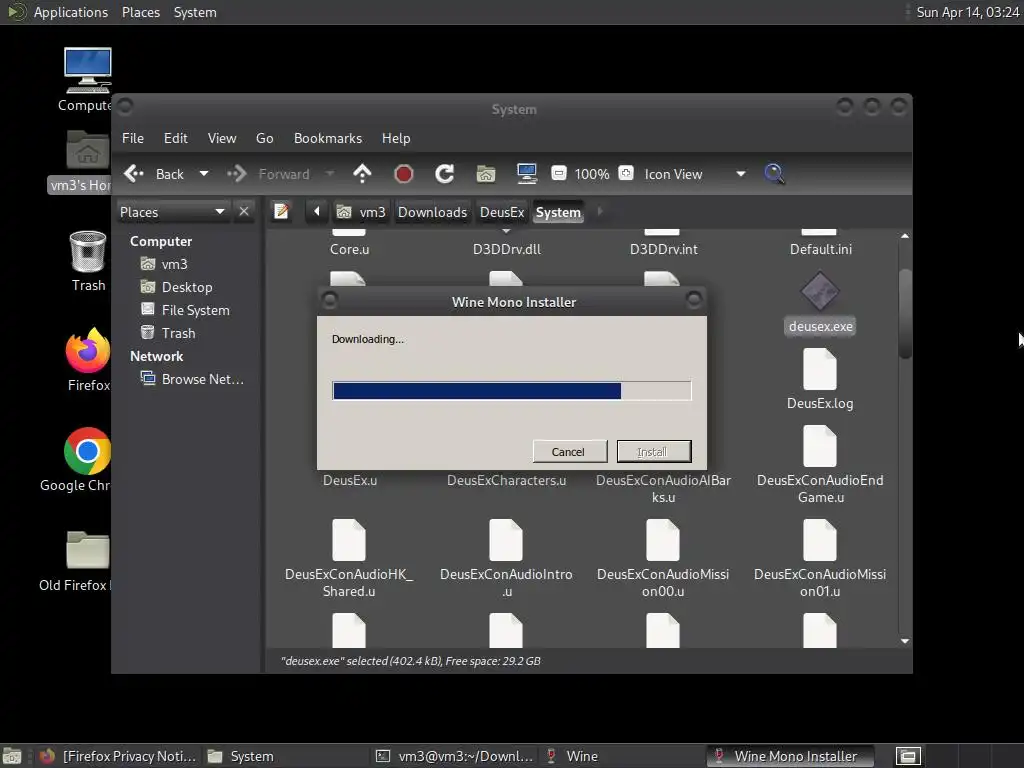Screen dimensions: 1024x768
Task: Open the System menu in top panel
Action: pyautogui.click(x=195, y=12)
